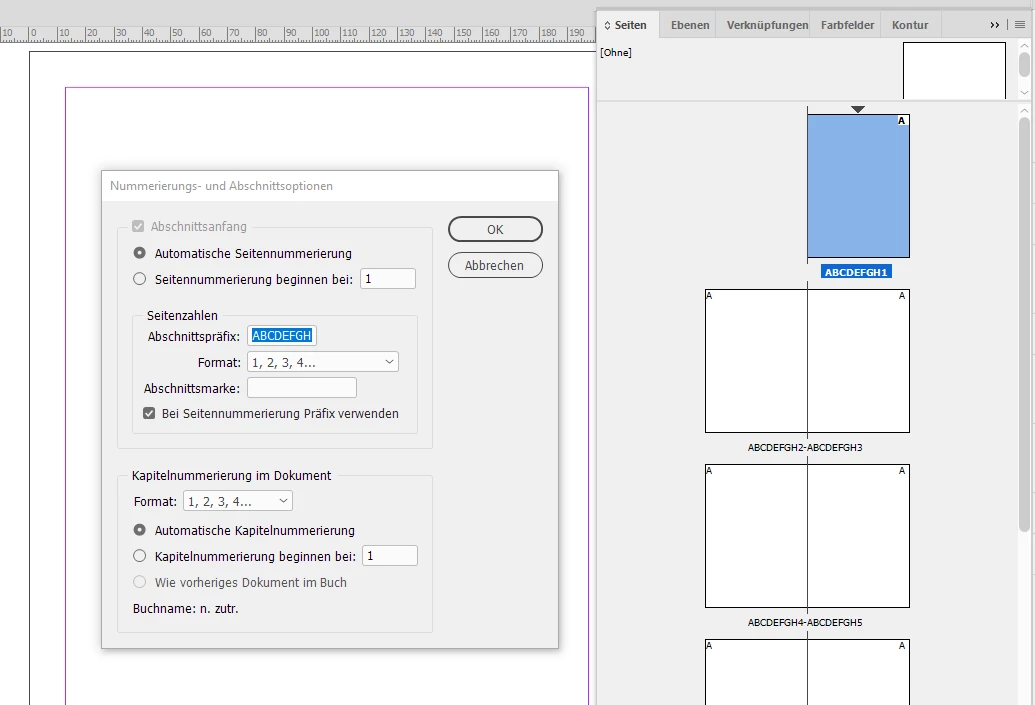Switch to the Kontur tab
The width and height of the screenshot is (1035, 705).
[x=910, y=25]
